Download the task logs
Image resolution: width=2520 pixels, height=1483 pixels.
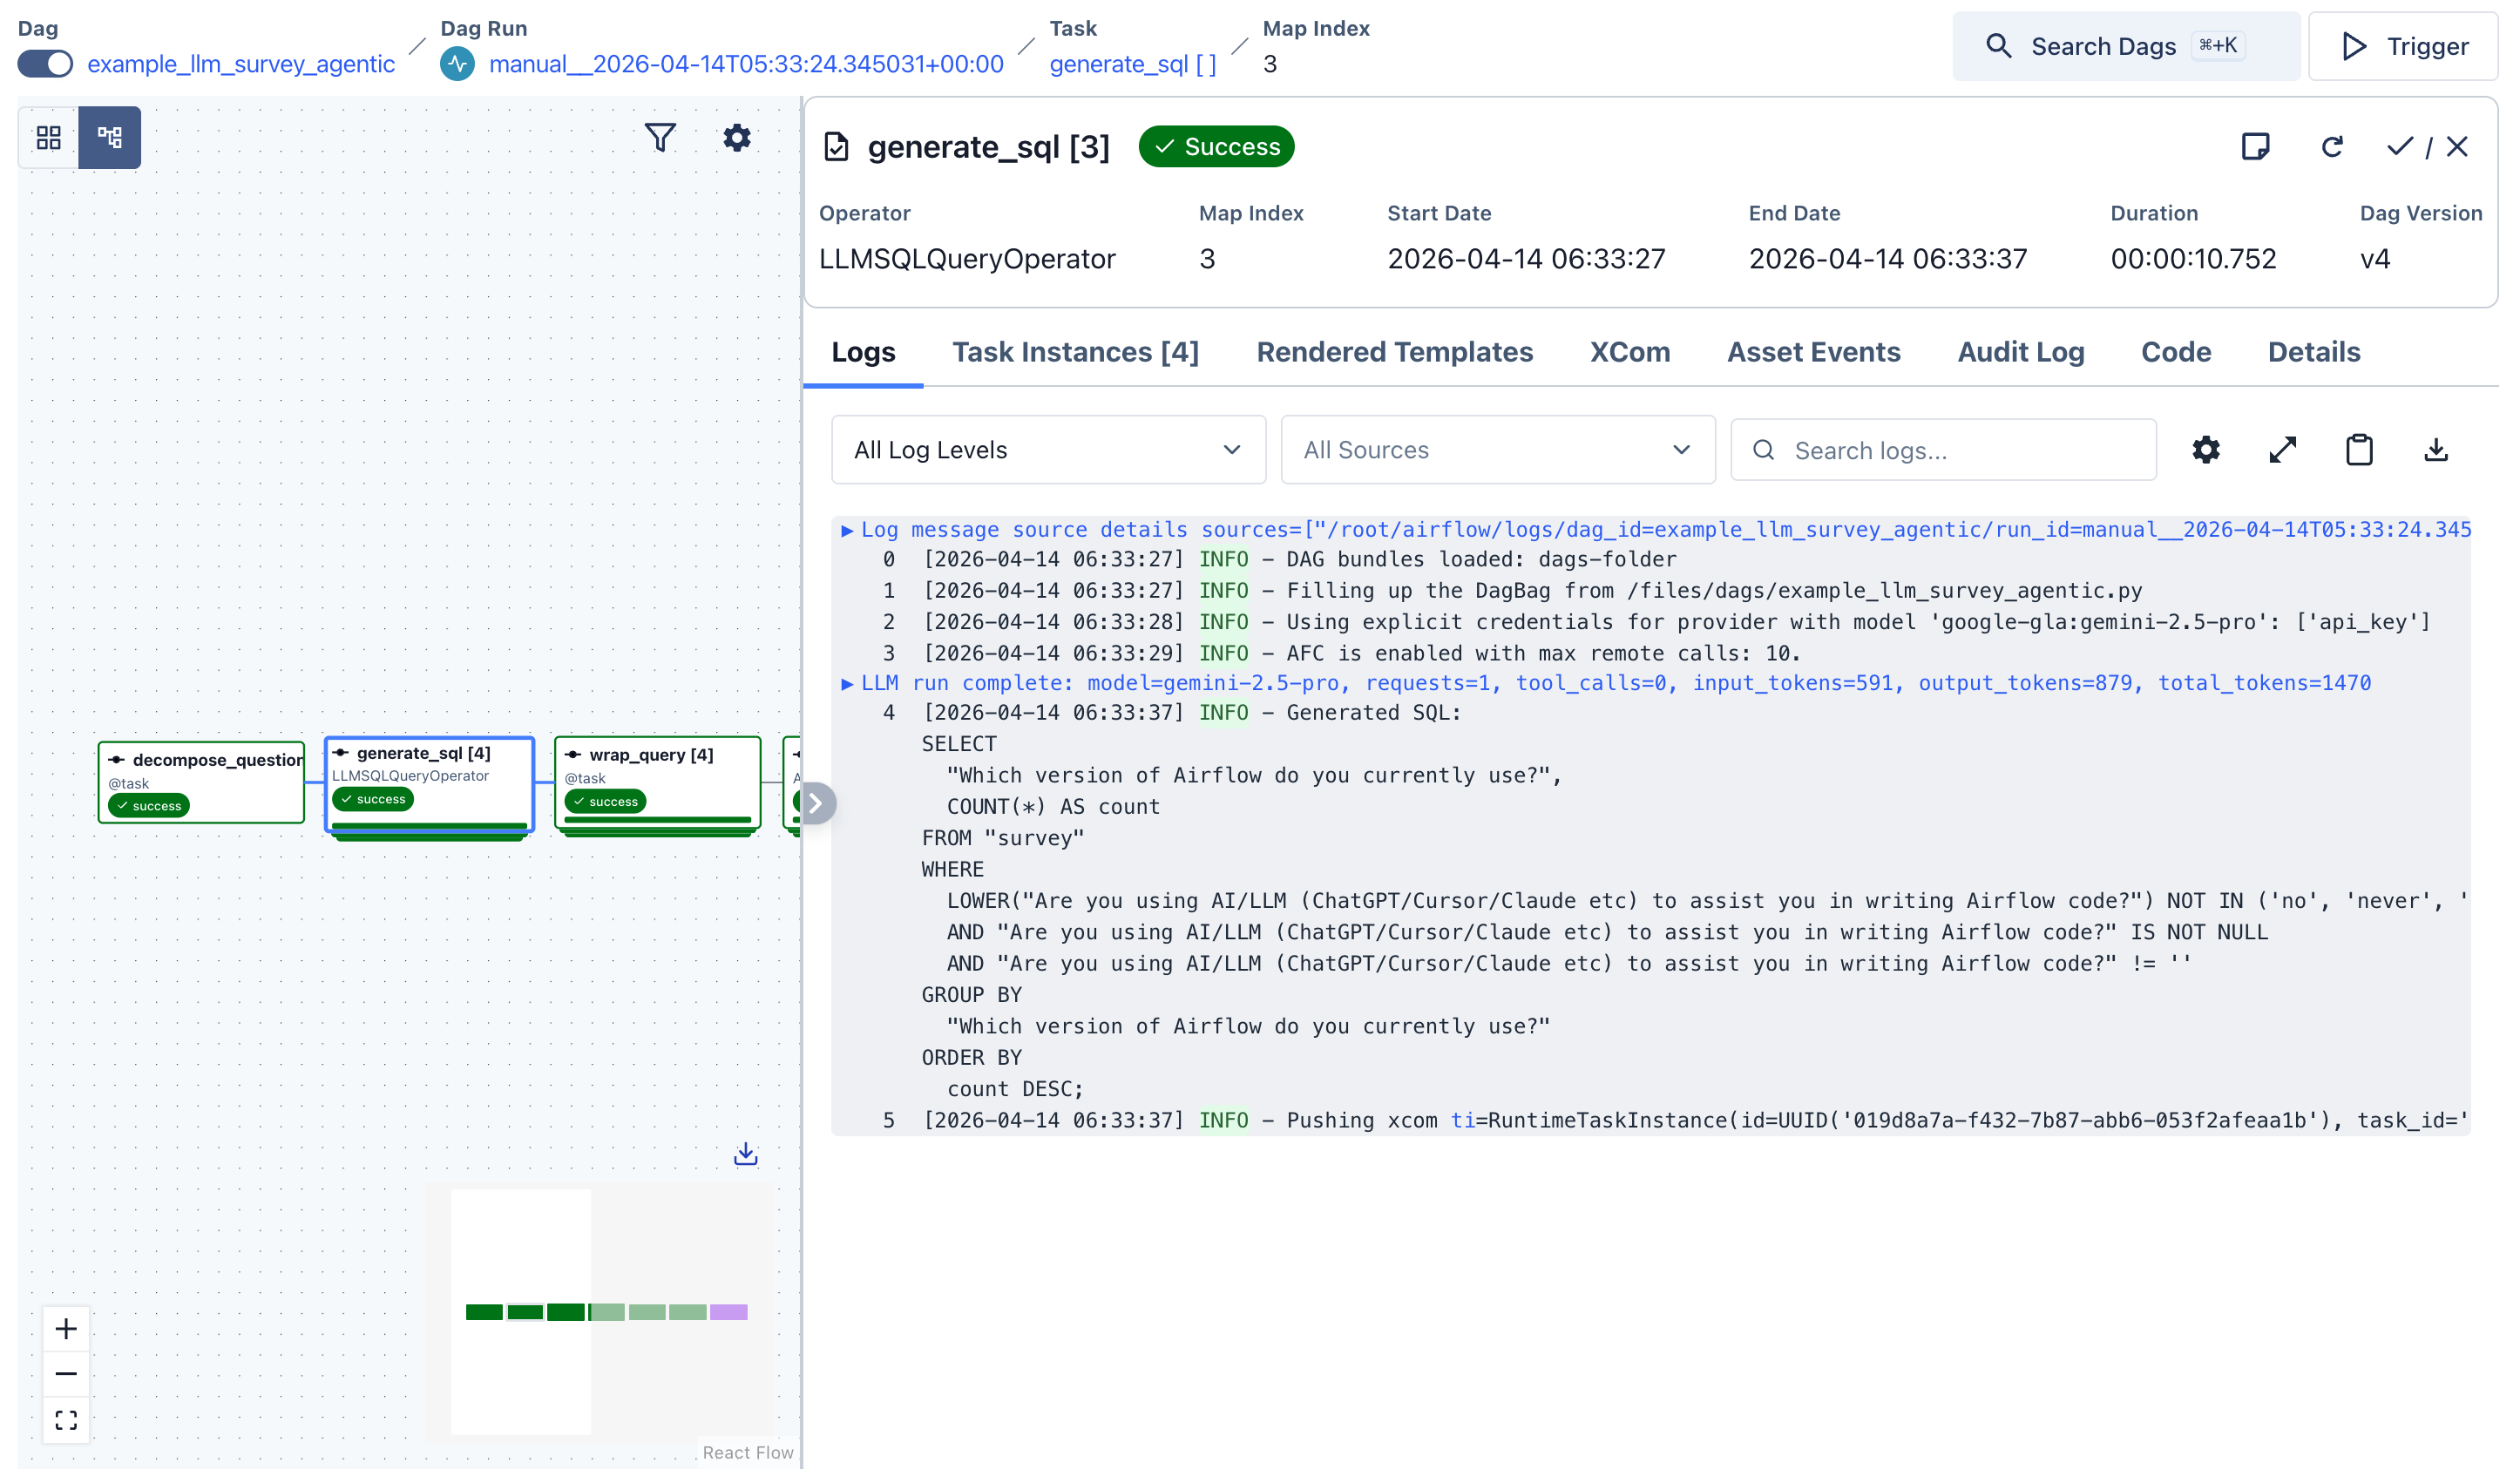[2436, 450]
